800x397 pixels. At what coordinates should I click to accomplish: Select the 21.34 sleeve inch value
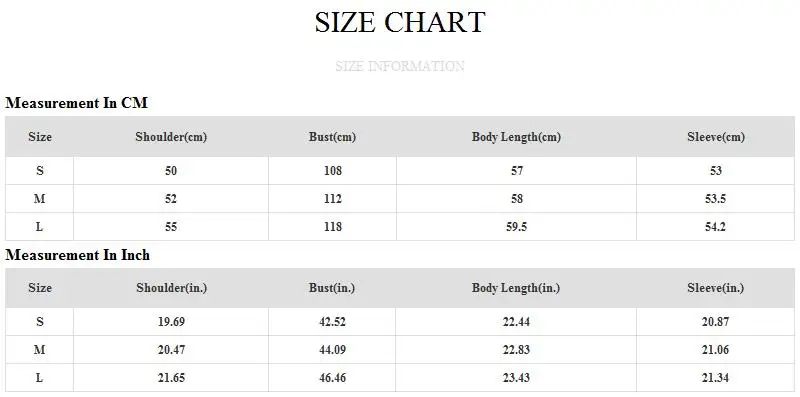[x=715, y=378]
